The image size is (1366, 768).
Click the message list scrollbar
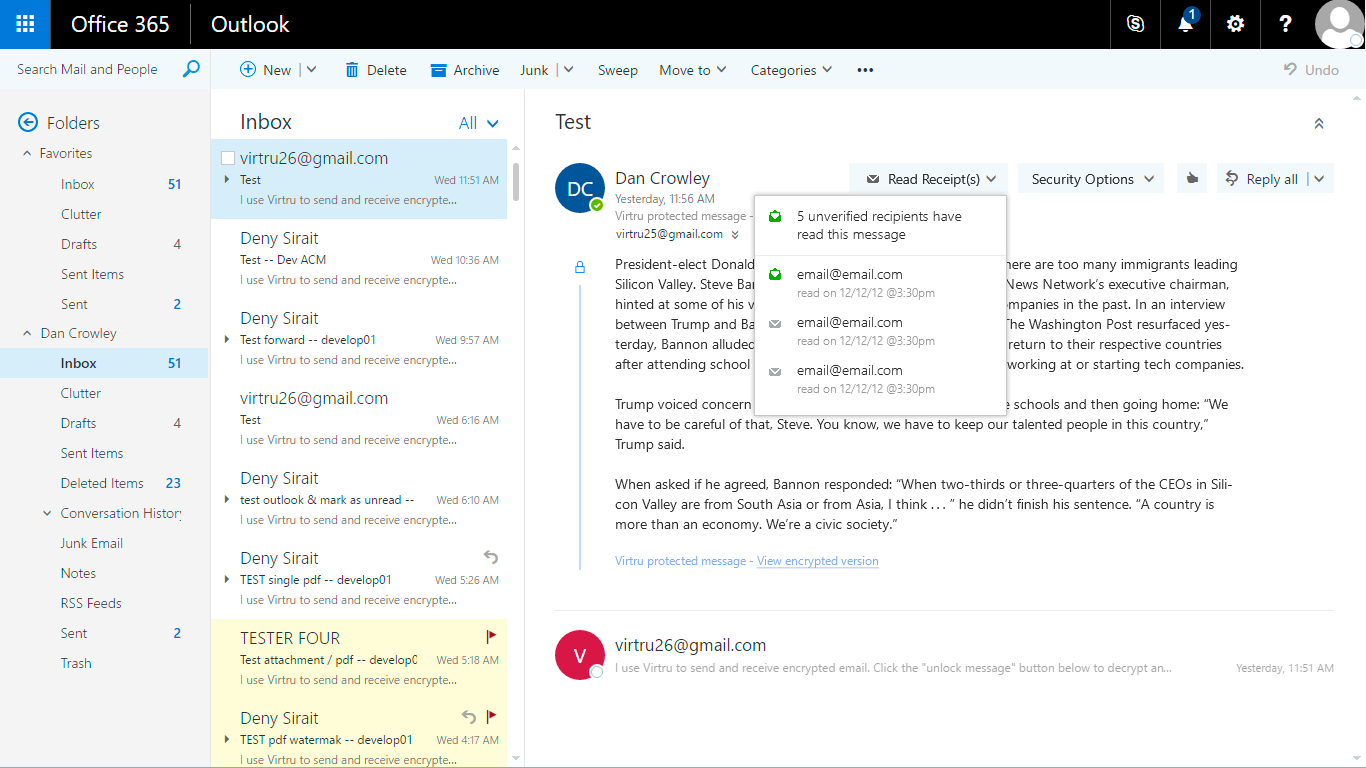click(516, 182)
